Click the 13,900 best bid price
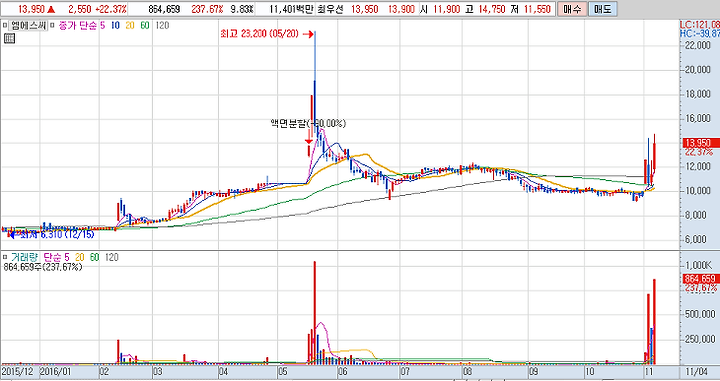The width and height of the screenshot is (720, 381). [401, 9]
